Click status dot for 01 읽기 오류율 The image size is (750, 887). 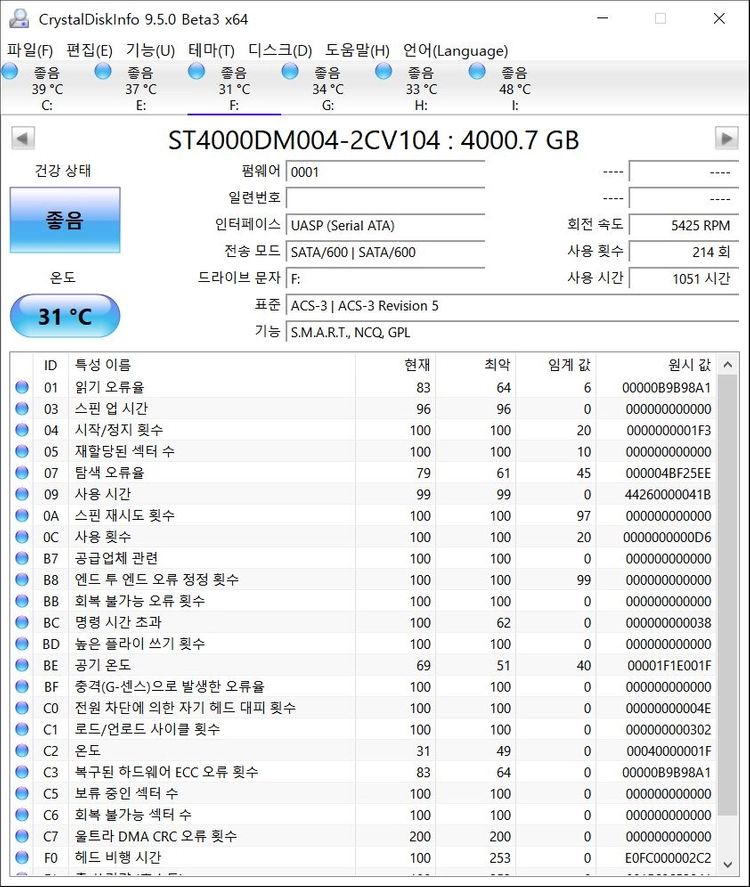pos(22,387)
